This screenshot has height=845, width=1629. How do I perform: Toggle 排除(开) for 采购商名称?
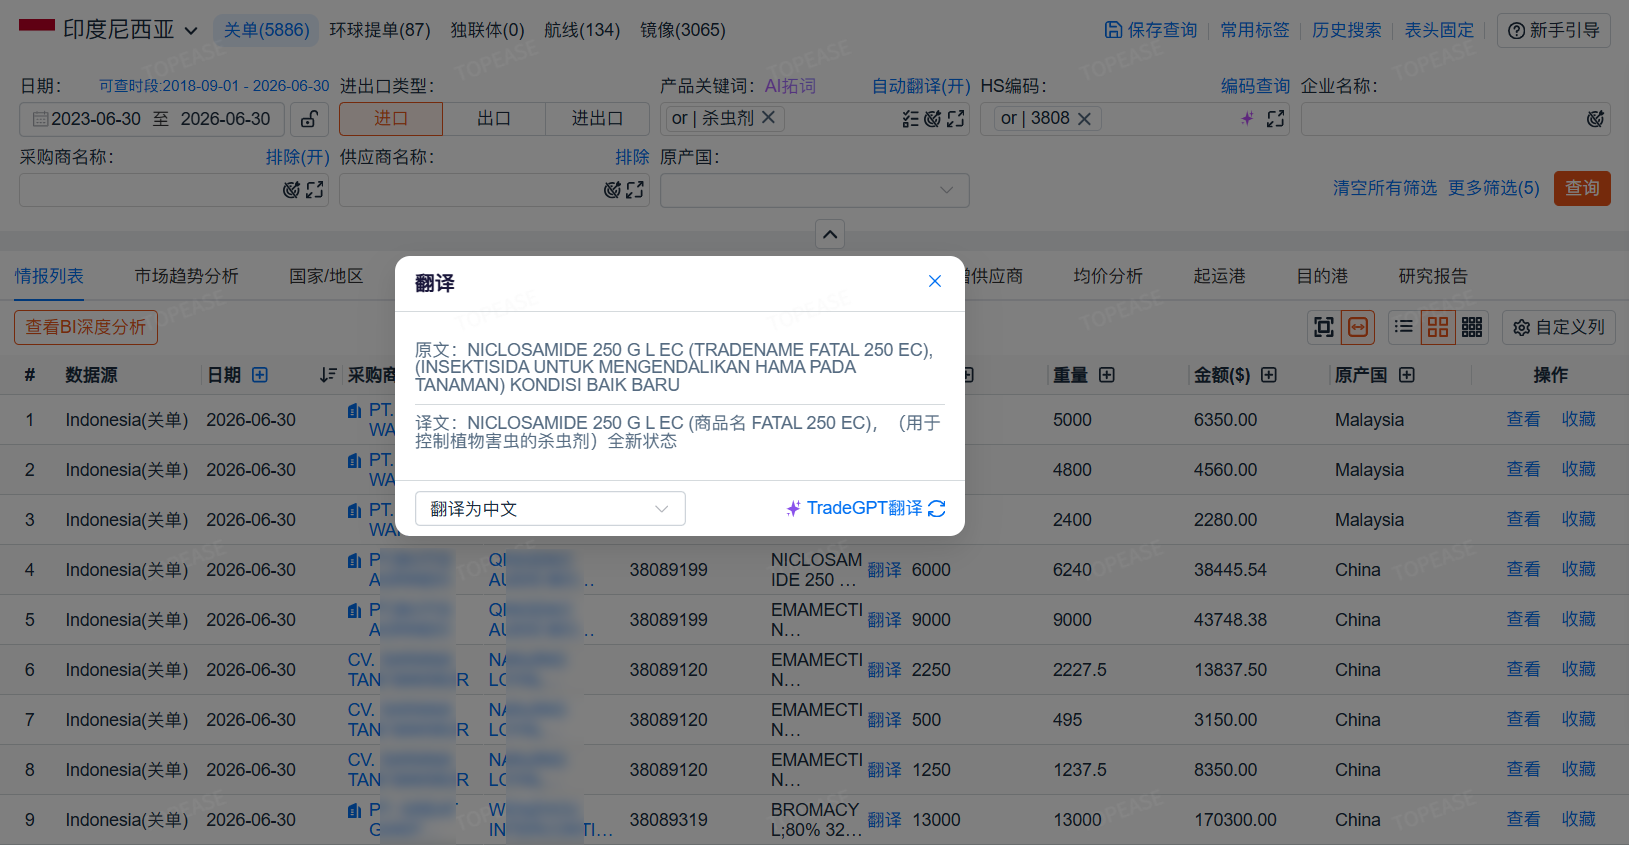tap(298, 157)
